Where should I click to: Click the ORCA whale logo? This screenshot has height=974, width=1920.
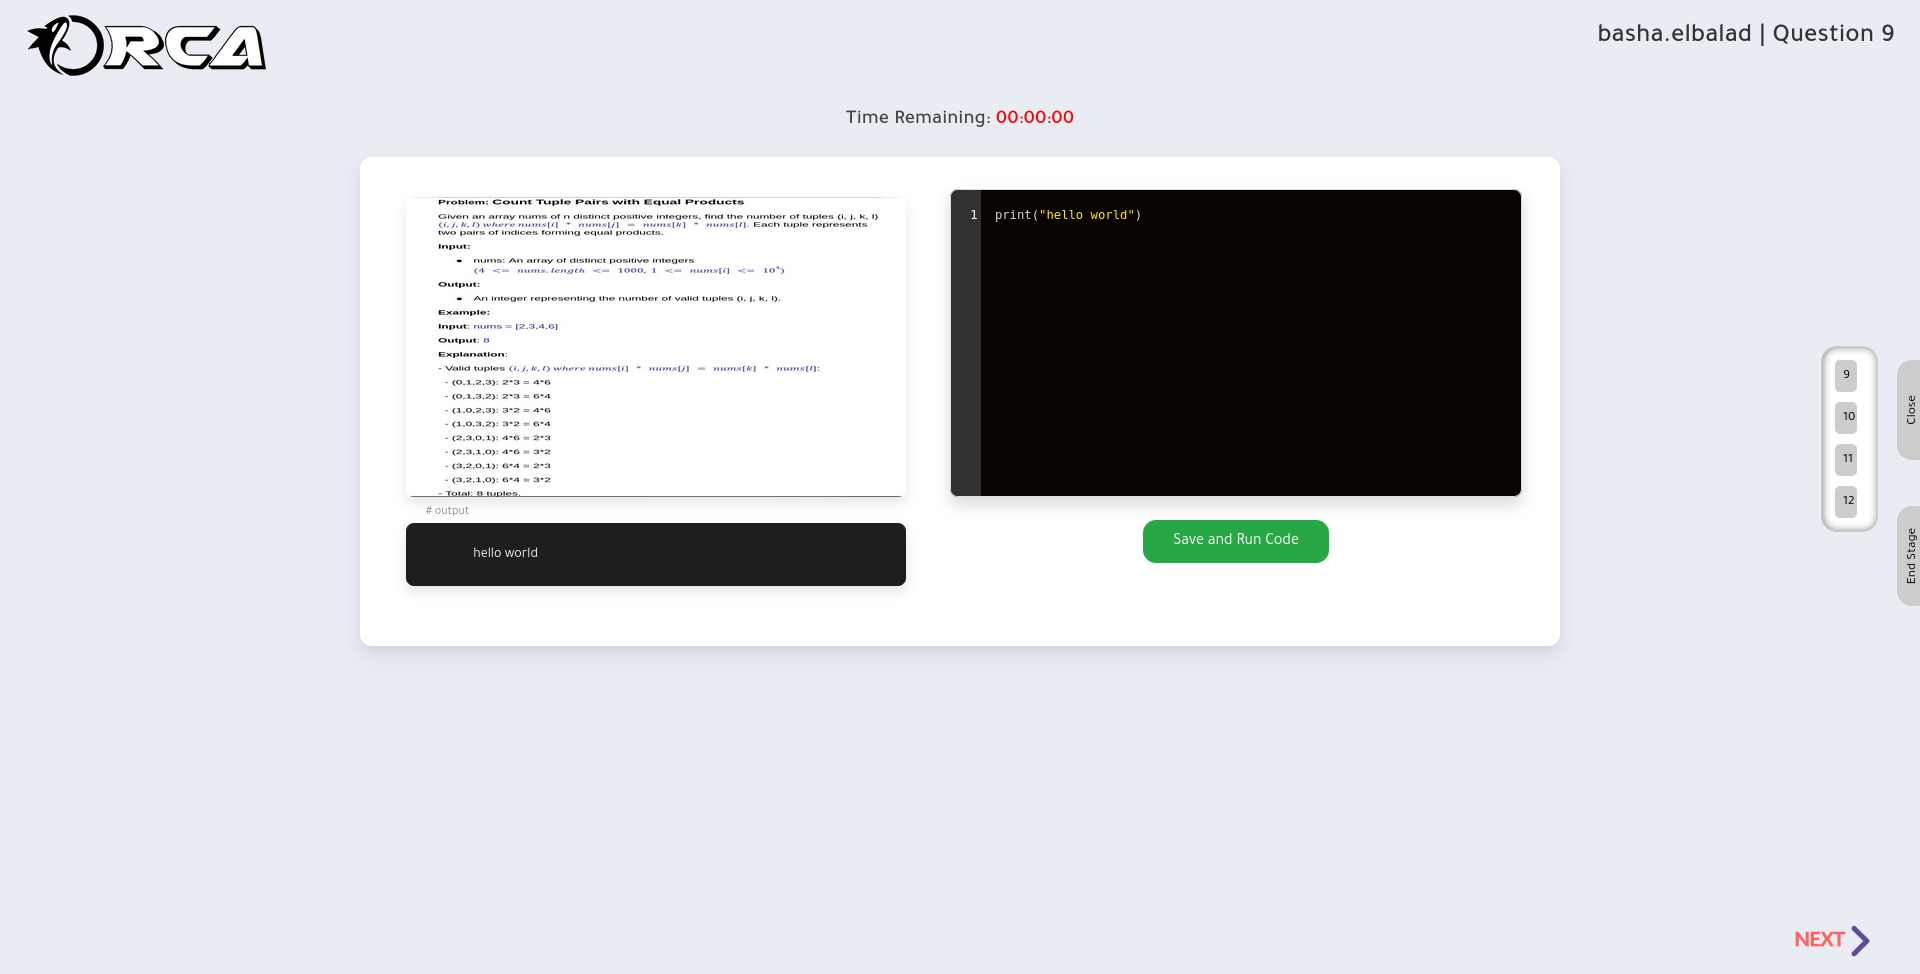(x=147, y=46)
